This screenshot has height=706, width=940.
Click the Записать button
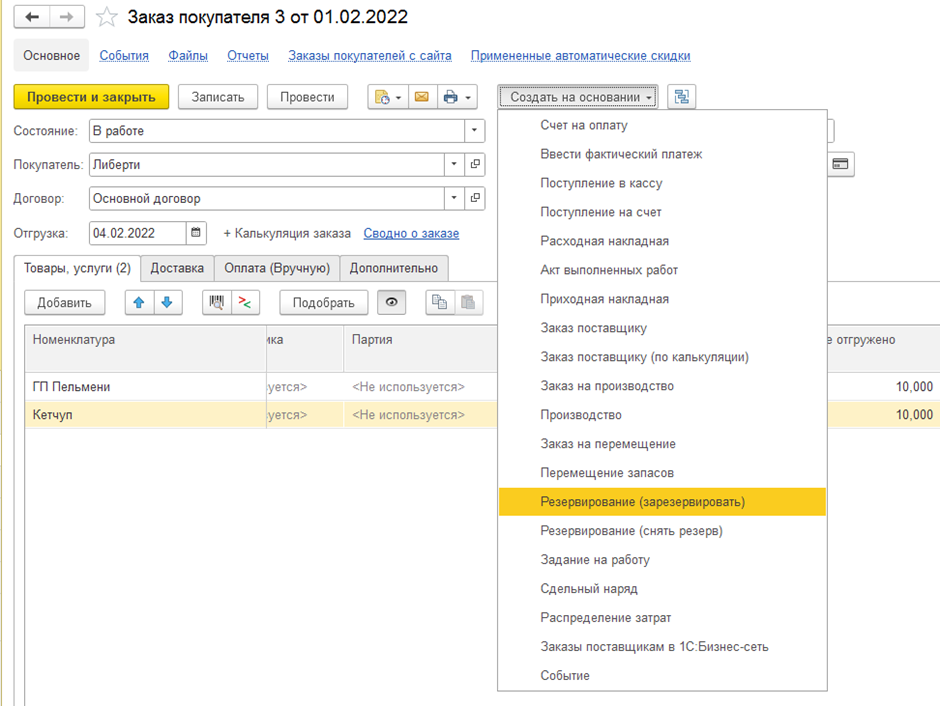click(x=218, y=97)
